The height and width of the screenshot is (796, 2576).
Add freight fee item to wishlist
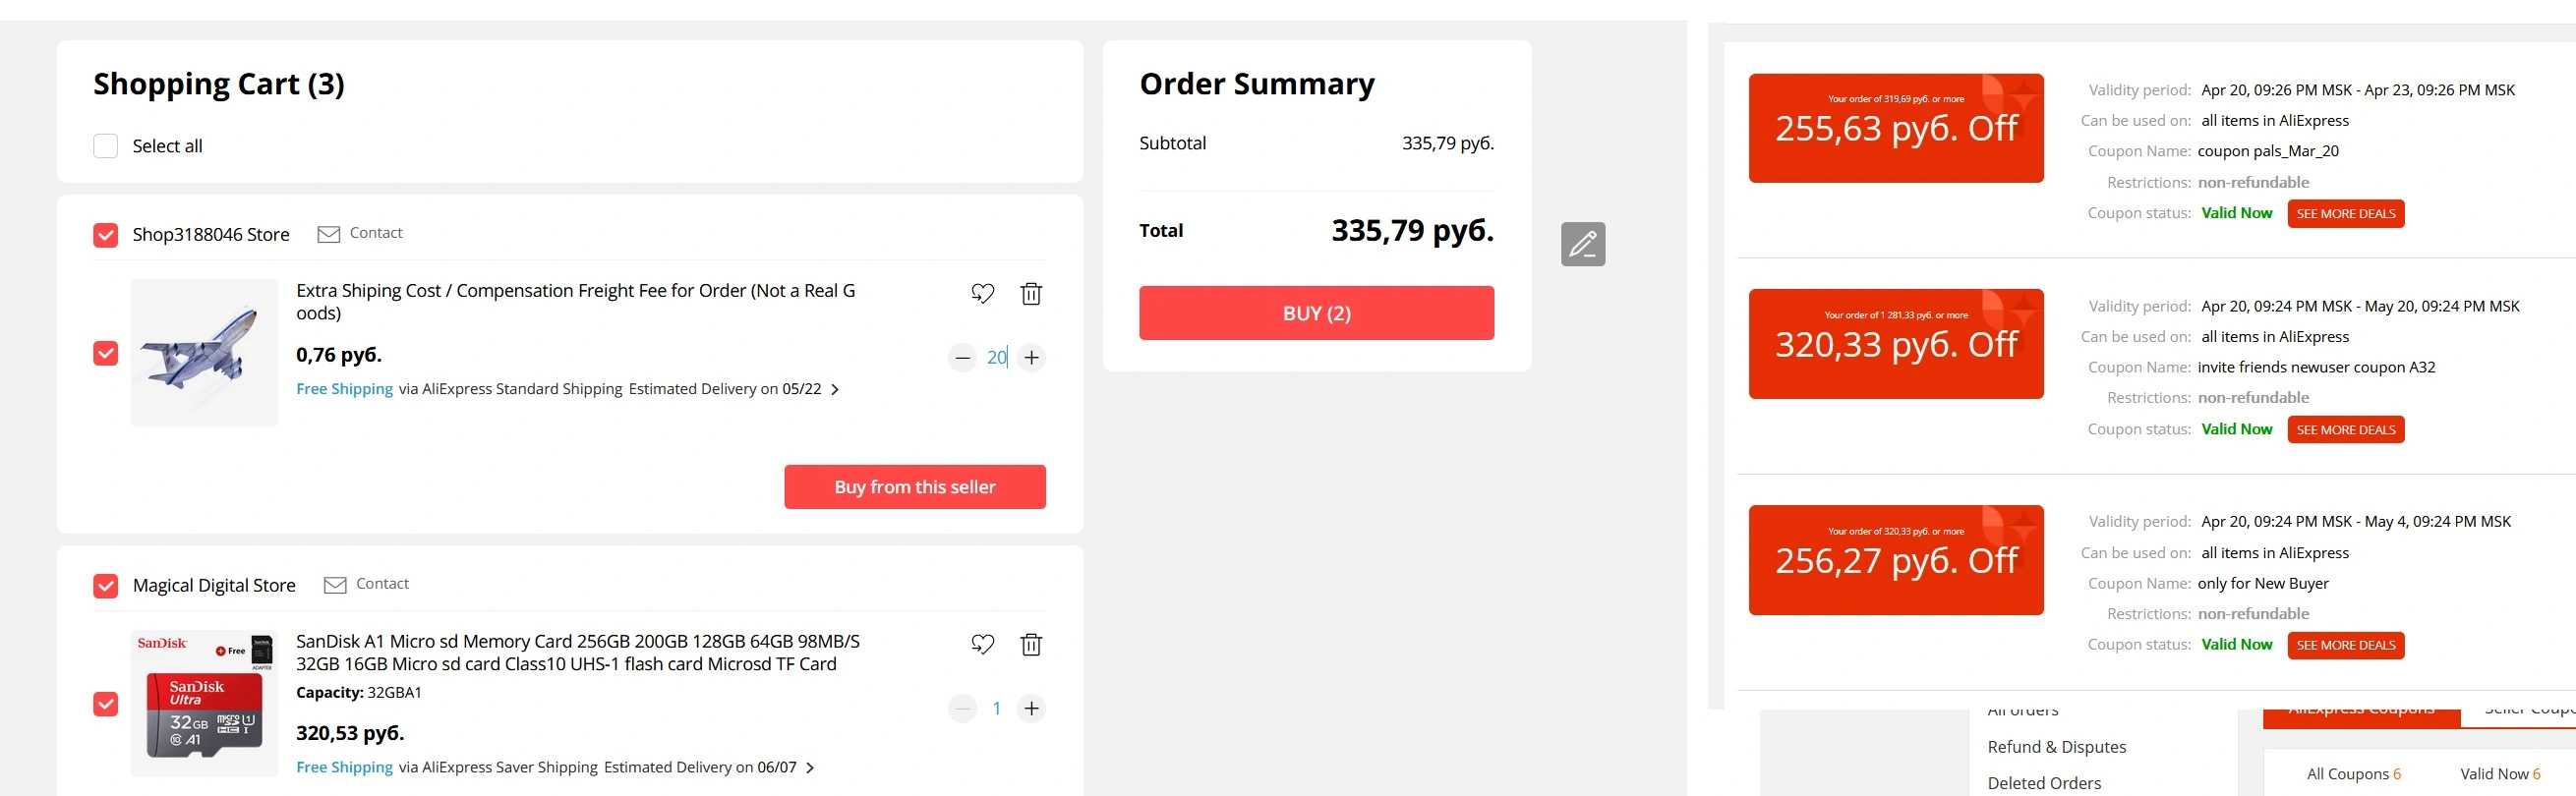point(982,294)
